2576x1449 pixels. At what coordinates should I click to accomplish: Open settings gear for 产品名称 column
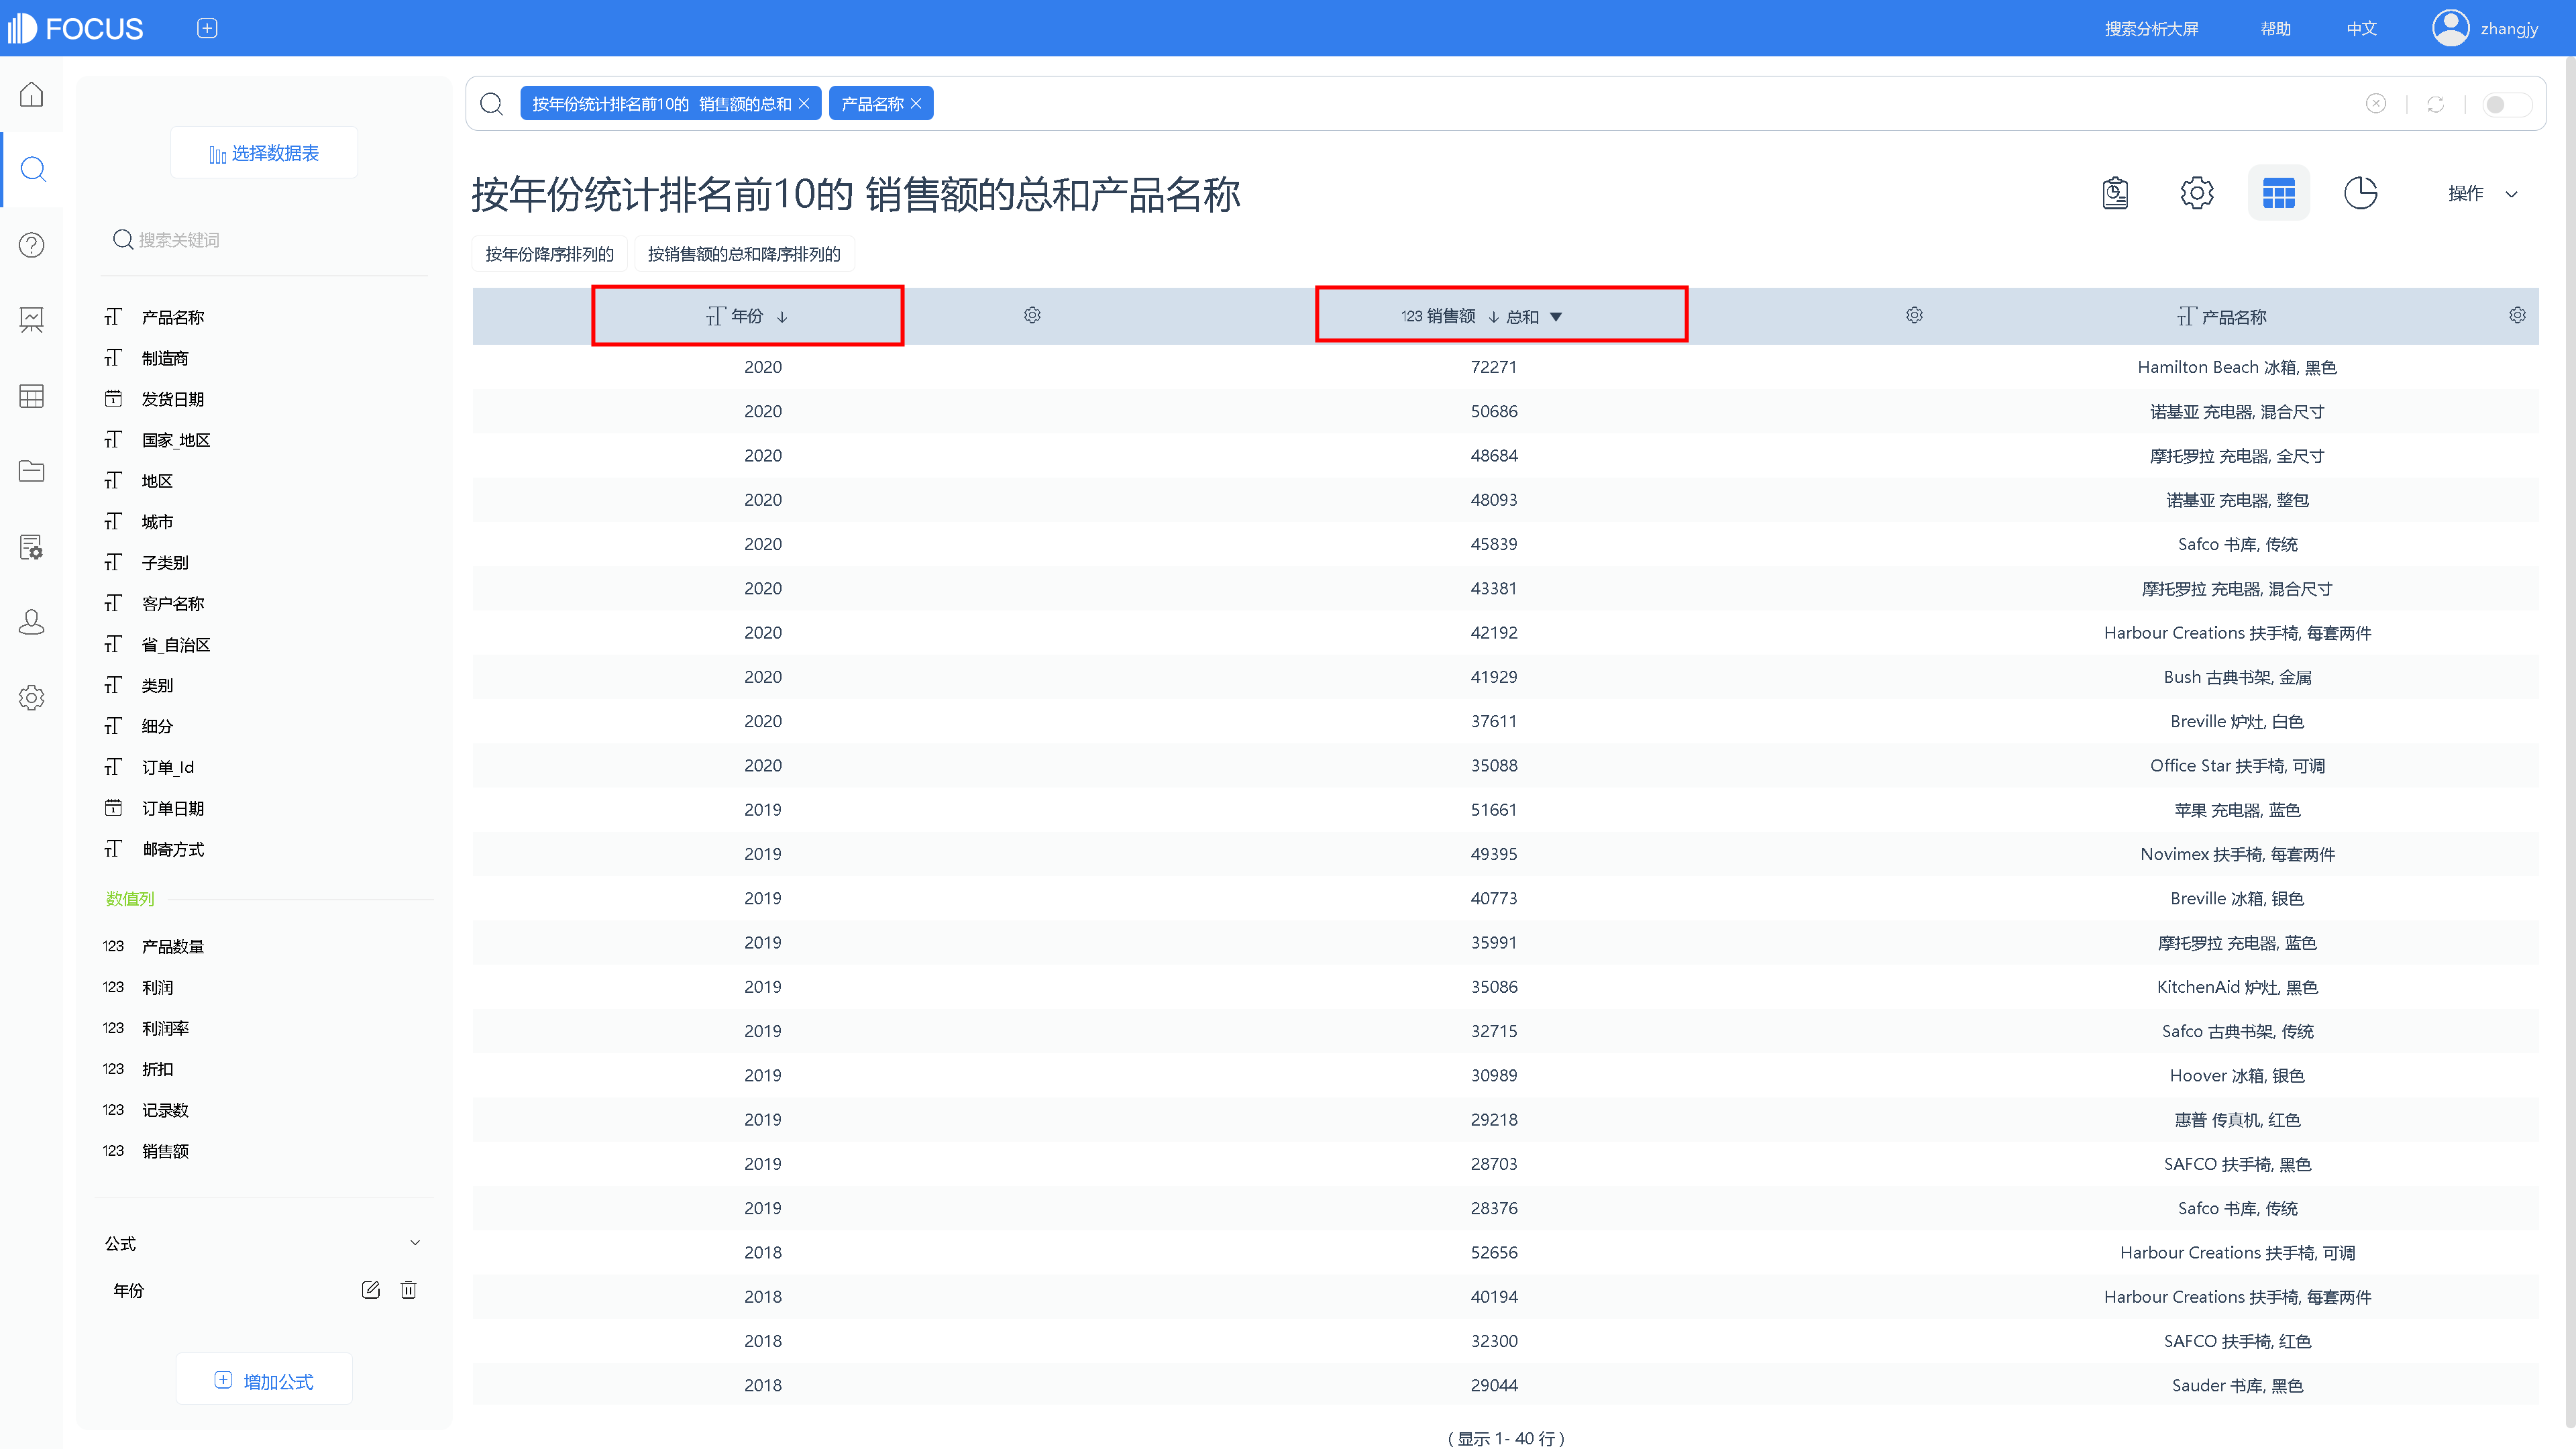click(2517, 316)
